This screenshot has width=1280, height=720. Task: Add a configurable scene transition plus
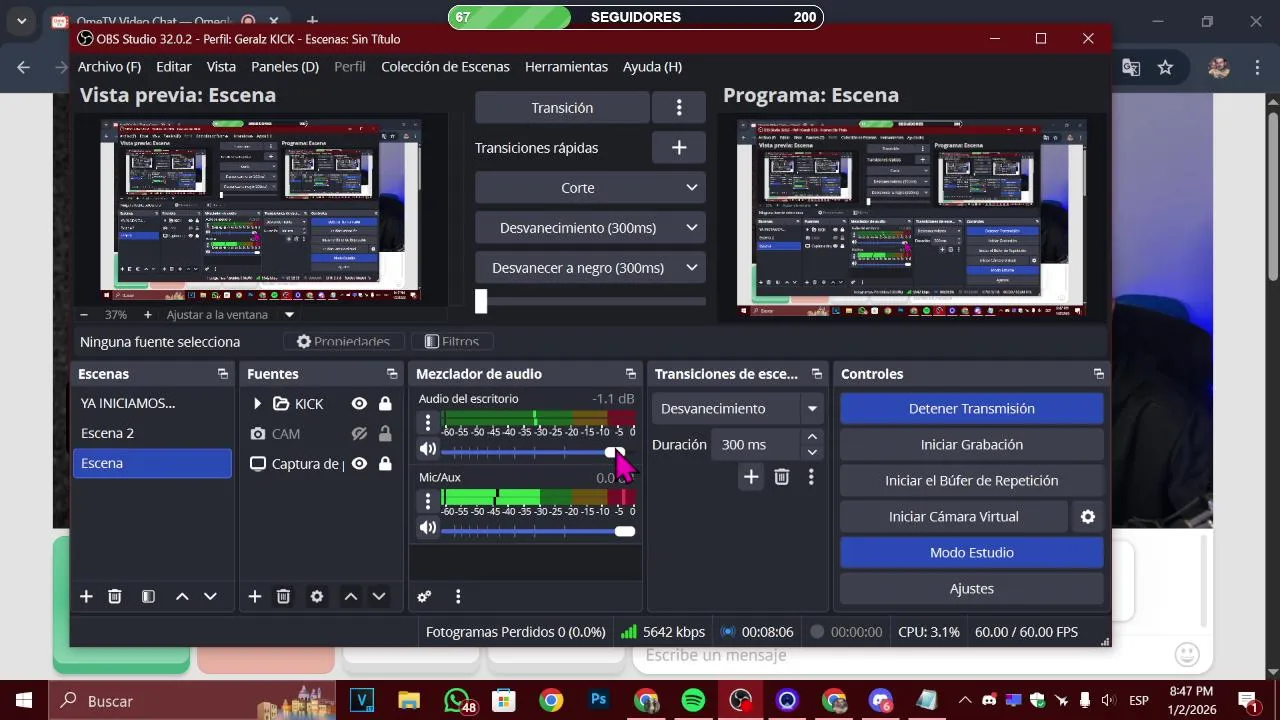point(751,477)
